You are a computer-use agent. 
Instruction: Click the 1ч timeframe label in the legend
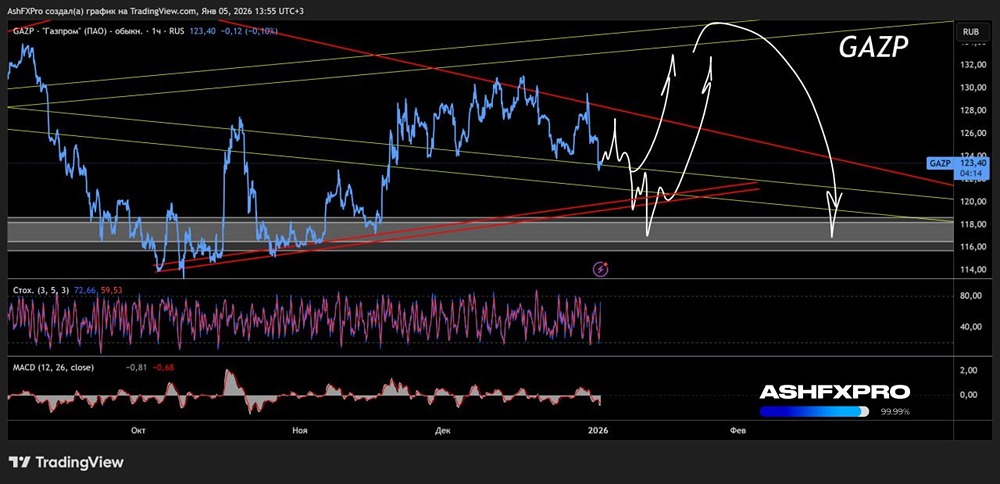[158, 31]
